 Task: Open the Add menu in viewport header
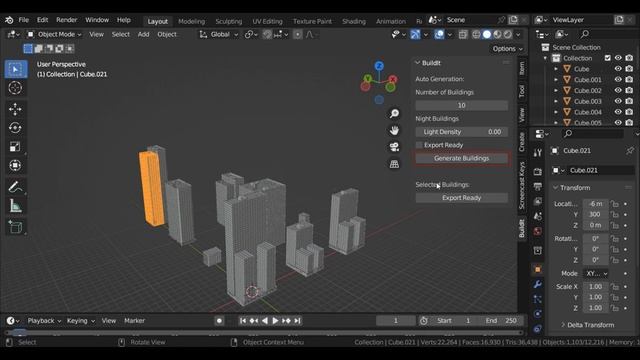[x=143, y=34]
